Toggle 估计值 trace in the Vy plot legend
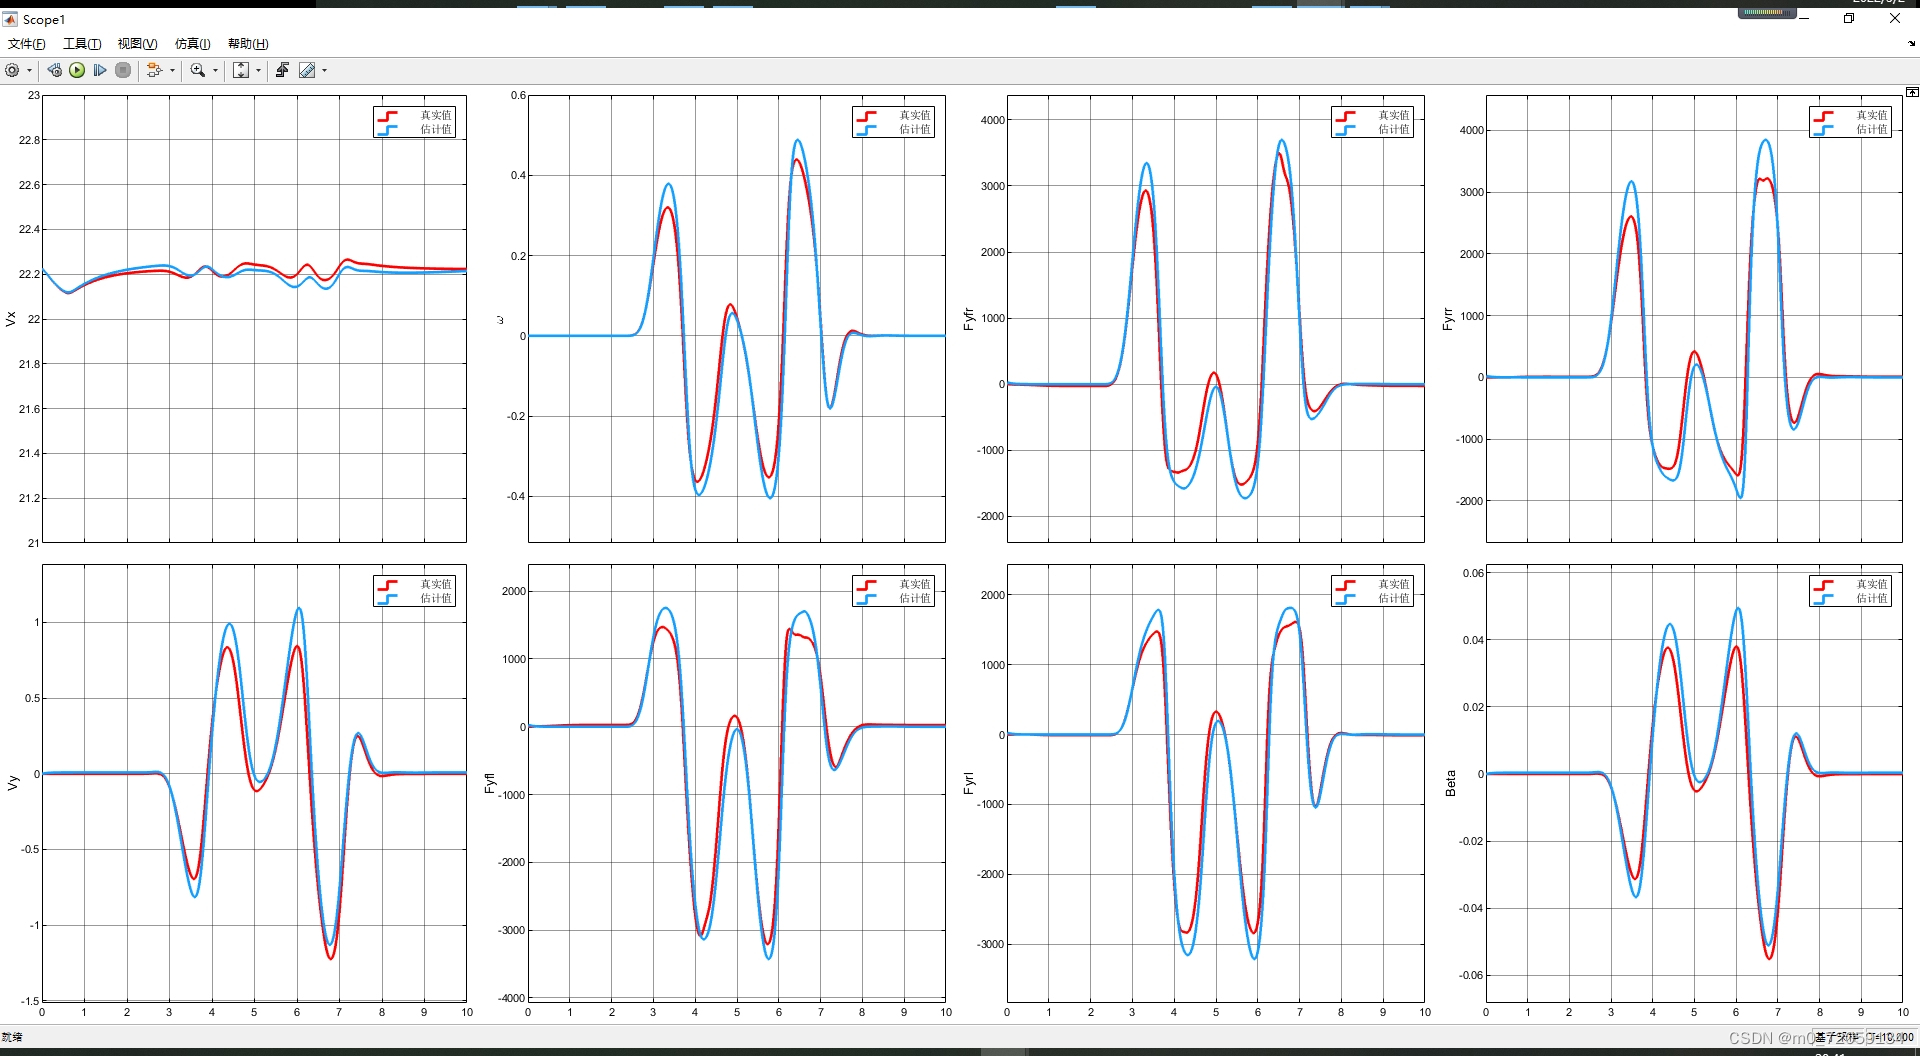Screen dimensions: 1920x1056 [x=435, y=598]
